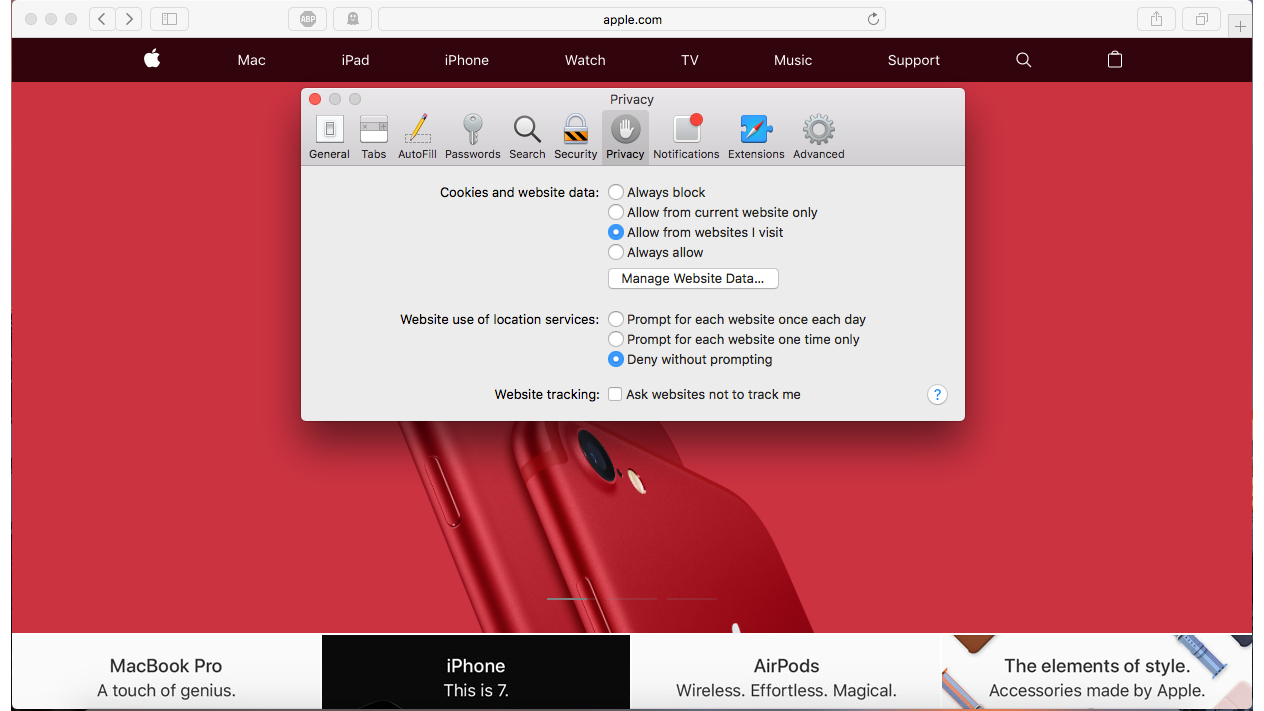Image resolution: width=1264 pixels, height=711 pixels.
Task: Open the Tabs preferences pane
Action: (374, 137)
